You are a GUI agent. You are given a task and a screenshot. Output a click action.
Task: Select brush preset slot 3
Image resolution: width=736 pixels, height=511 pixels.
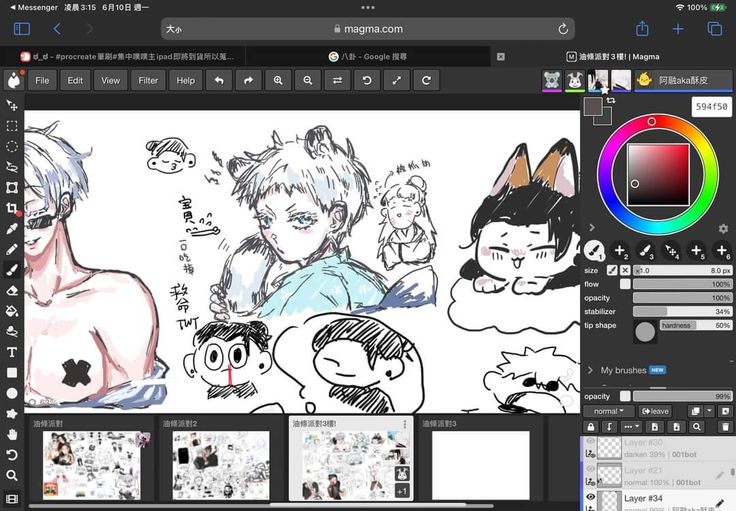pyautogui.click(x=645, y=251)
